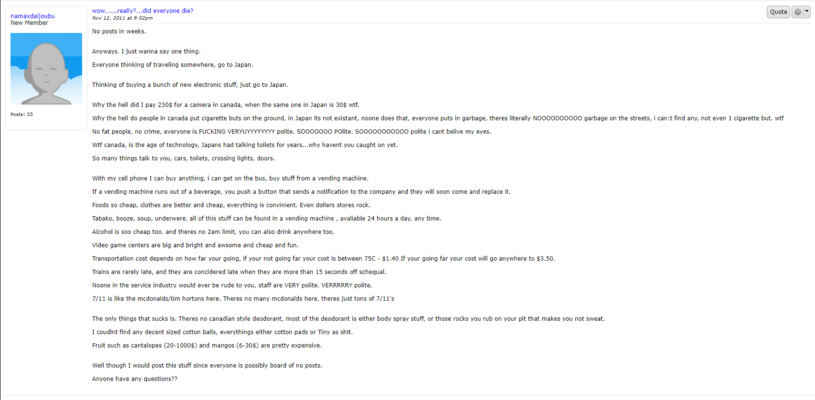Viewport: 815px width, 400px height.
Task: Click the "Anyways. I just wanna say" line
Action: [x=134, y=52]
